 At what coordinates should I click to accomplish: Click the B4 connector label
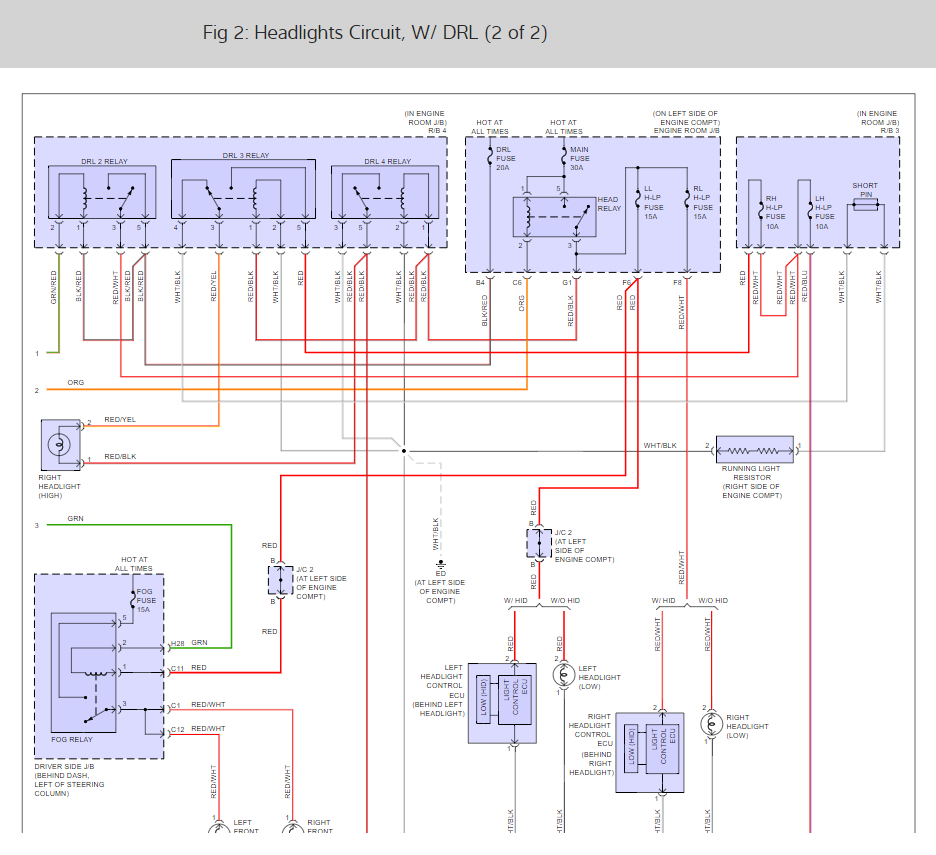pos(480,283)
